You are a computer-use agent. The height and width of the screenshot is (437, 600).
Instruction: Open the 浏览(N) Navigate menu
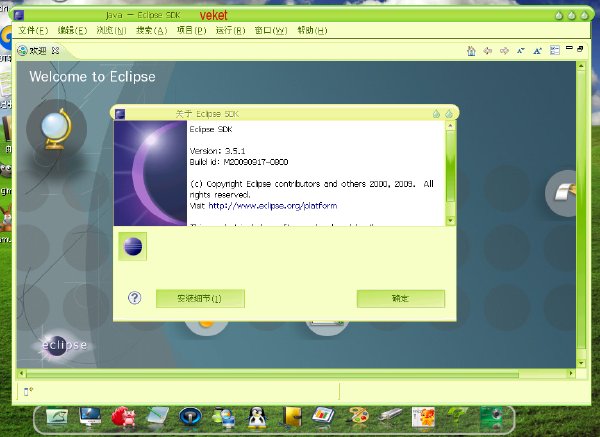coord(111,31)
